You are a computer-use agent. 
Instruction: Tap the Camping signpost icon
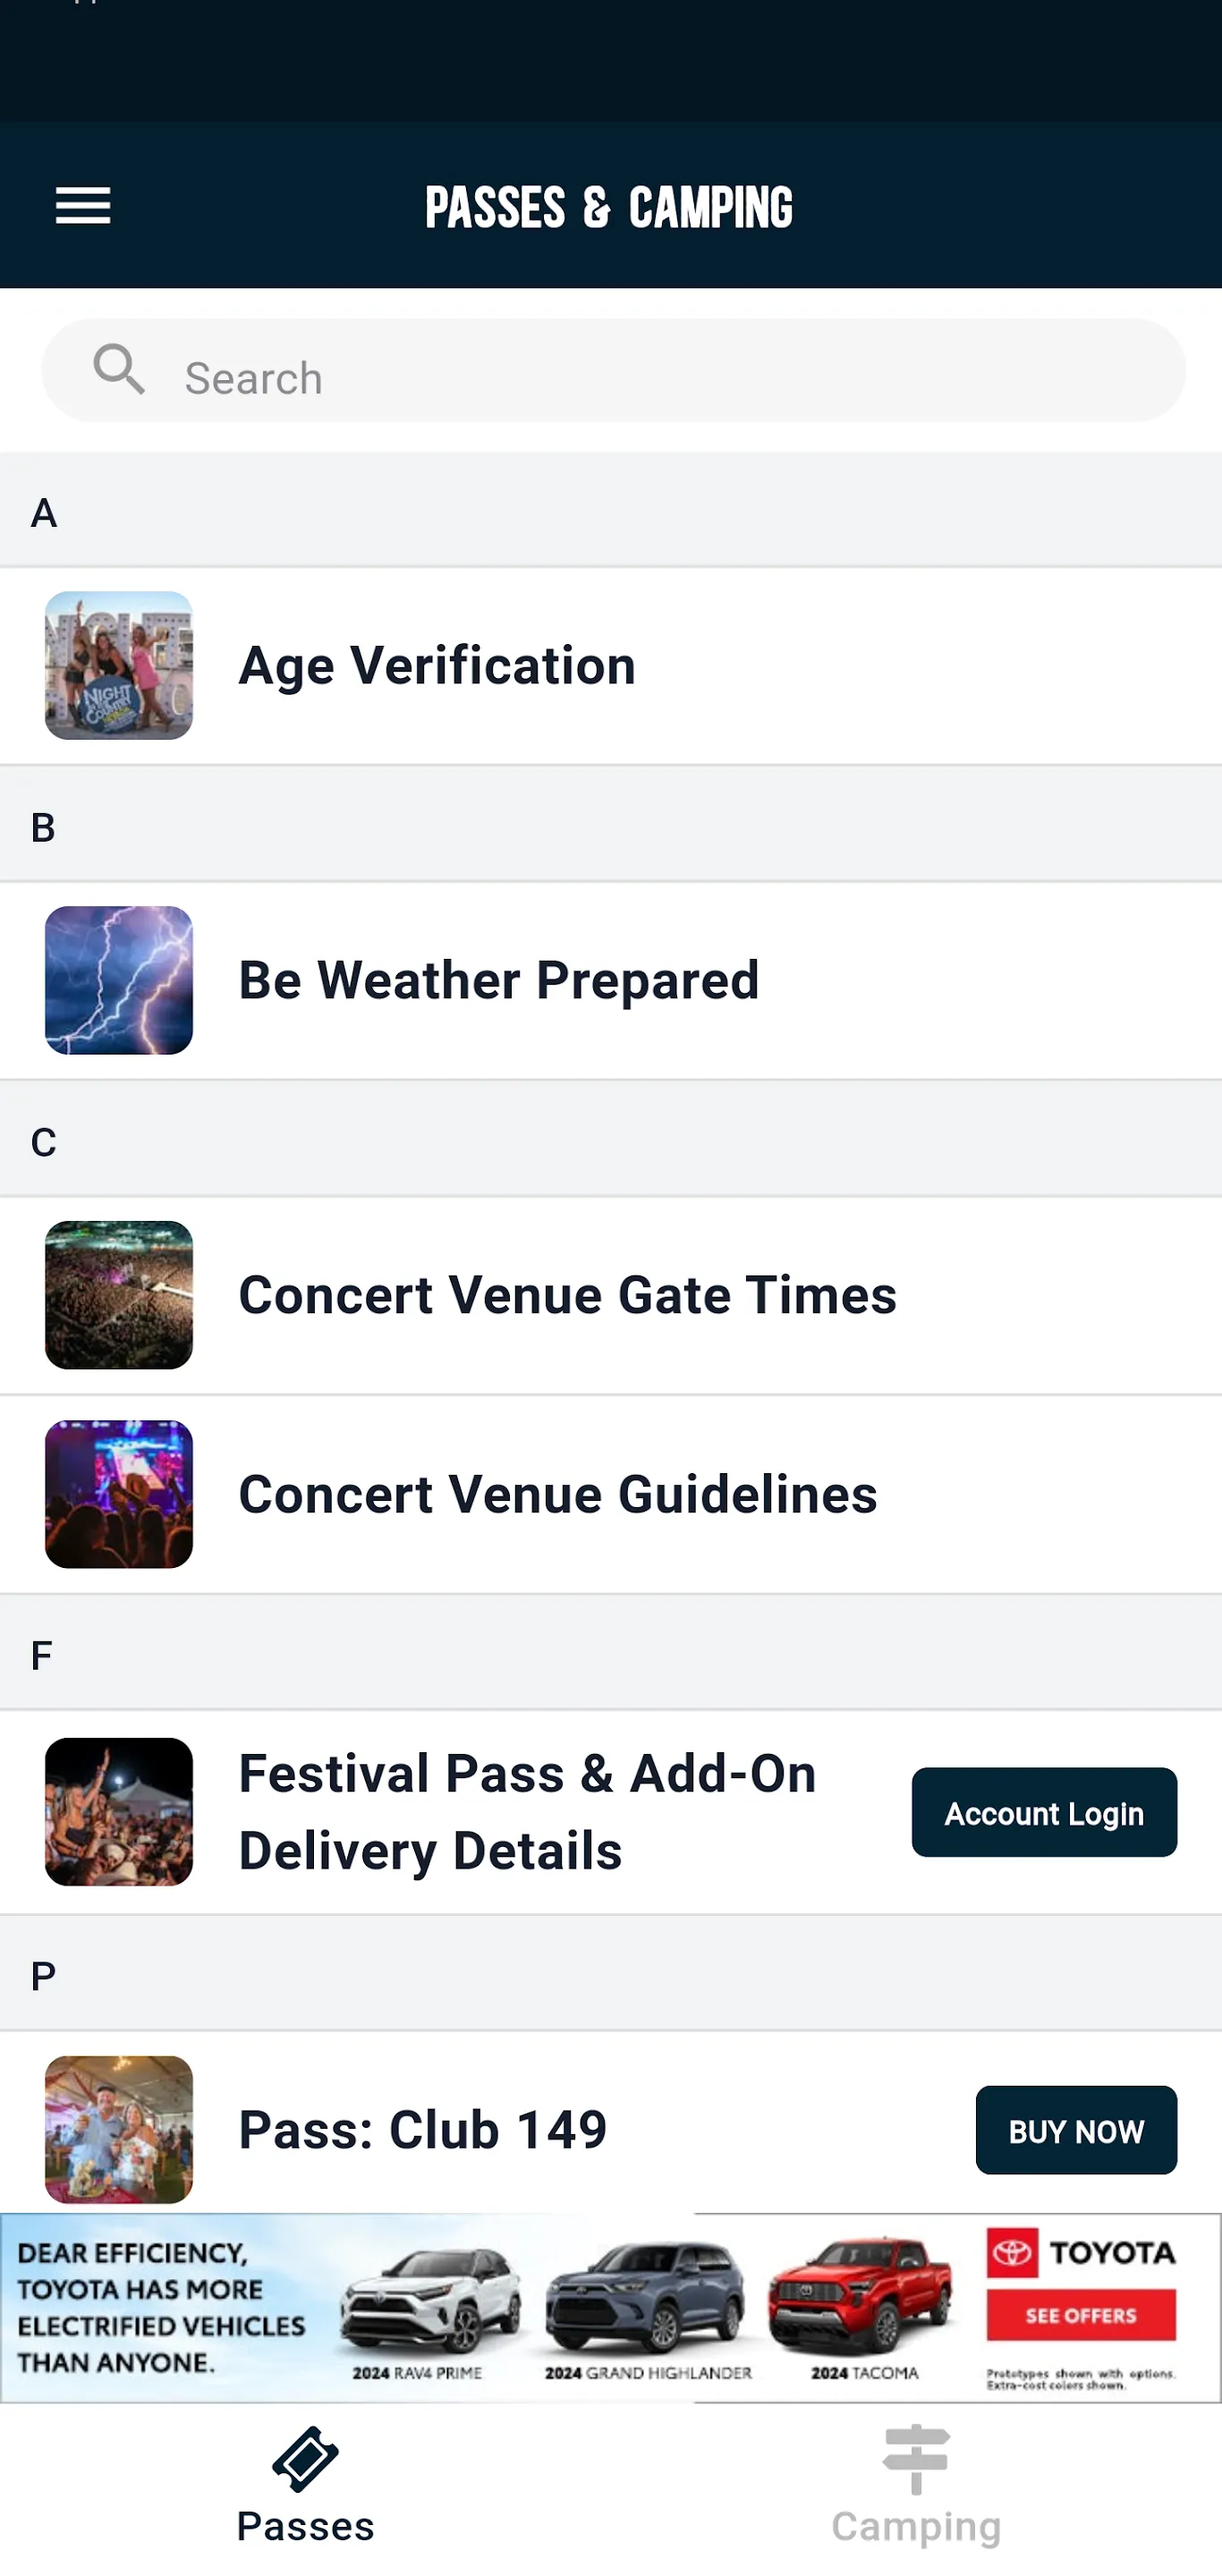coord(916,2459)
